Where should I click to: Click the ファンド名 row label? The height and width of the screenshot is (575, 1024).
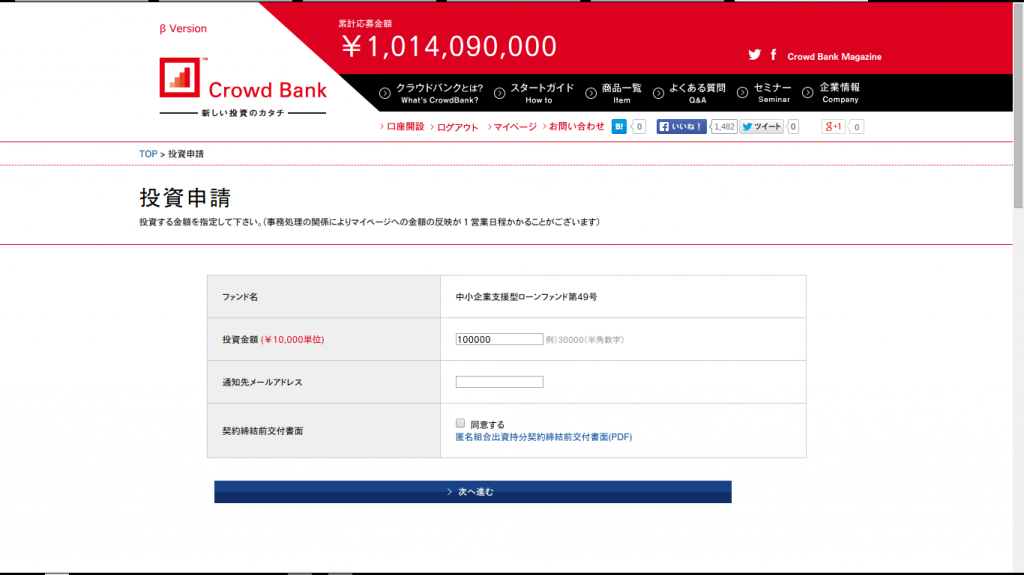tap(240, 297)
